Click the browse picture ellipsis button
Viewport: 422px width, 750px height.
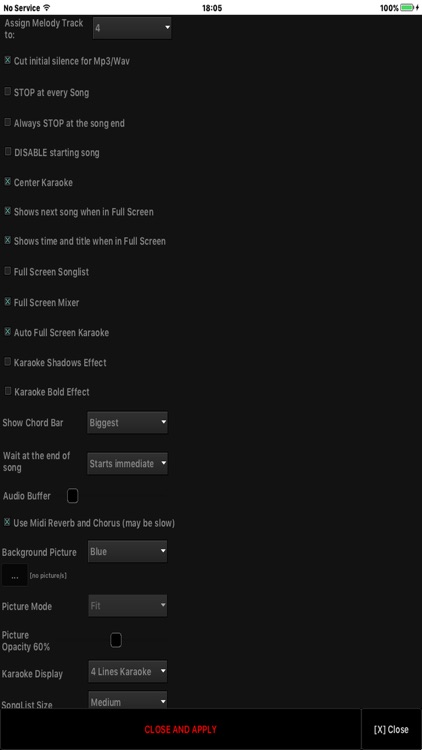click(15, 575)
